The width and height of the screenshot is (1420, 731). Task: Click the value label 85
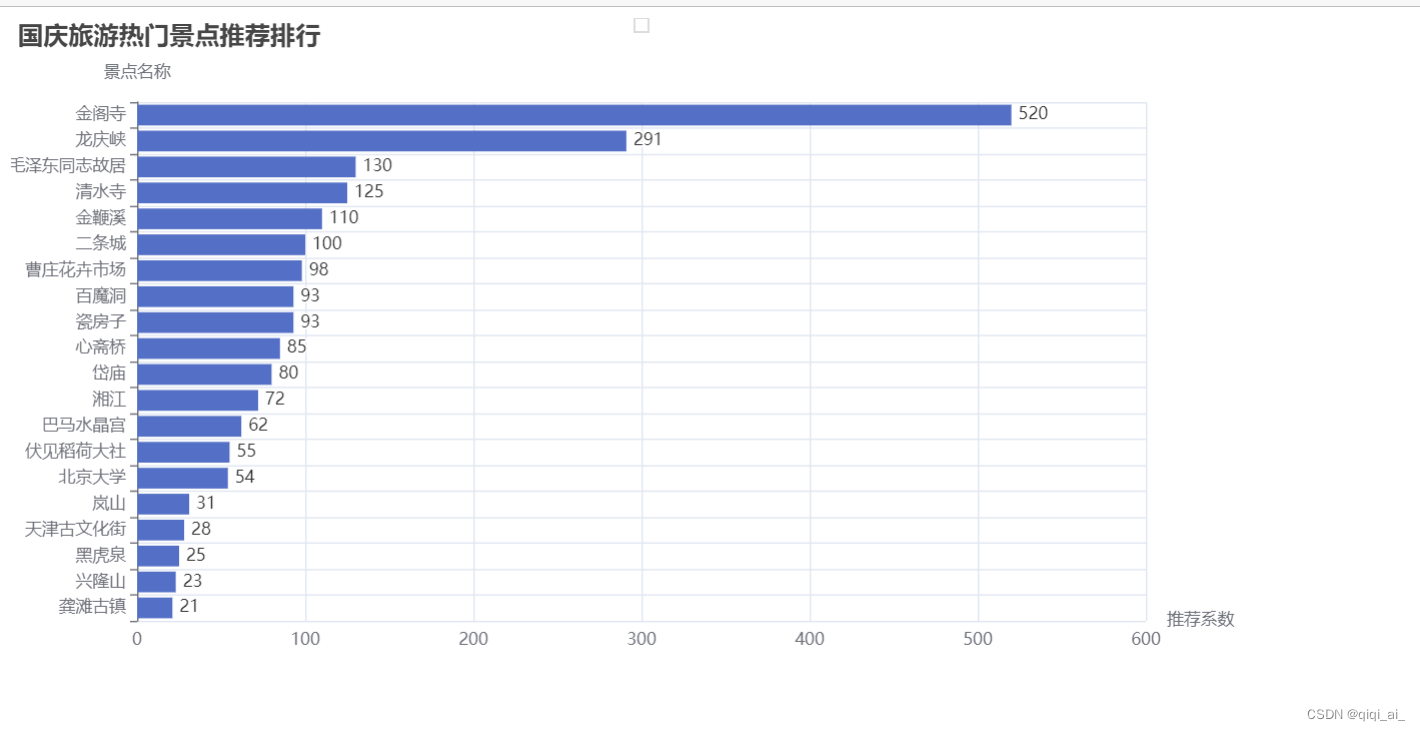(x=297, y=348)
